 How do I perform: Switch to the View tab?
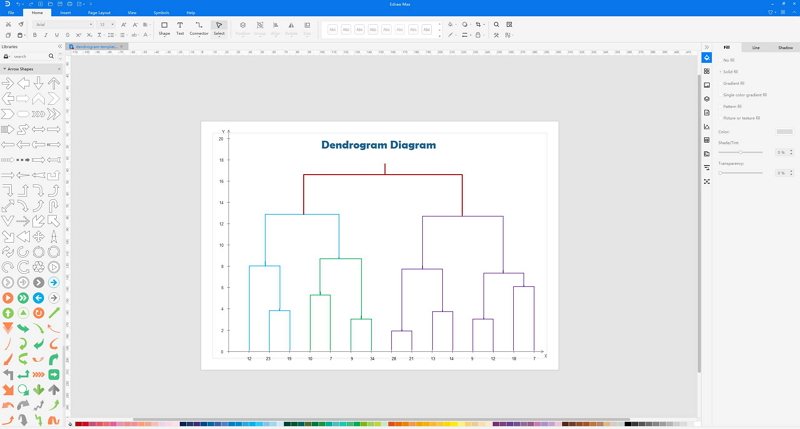pos(132,12)
